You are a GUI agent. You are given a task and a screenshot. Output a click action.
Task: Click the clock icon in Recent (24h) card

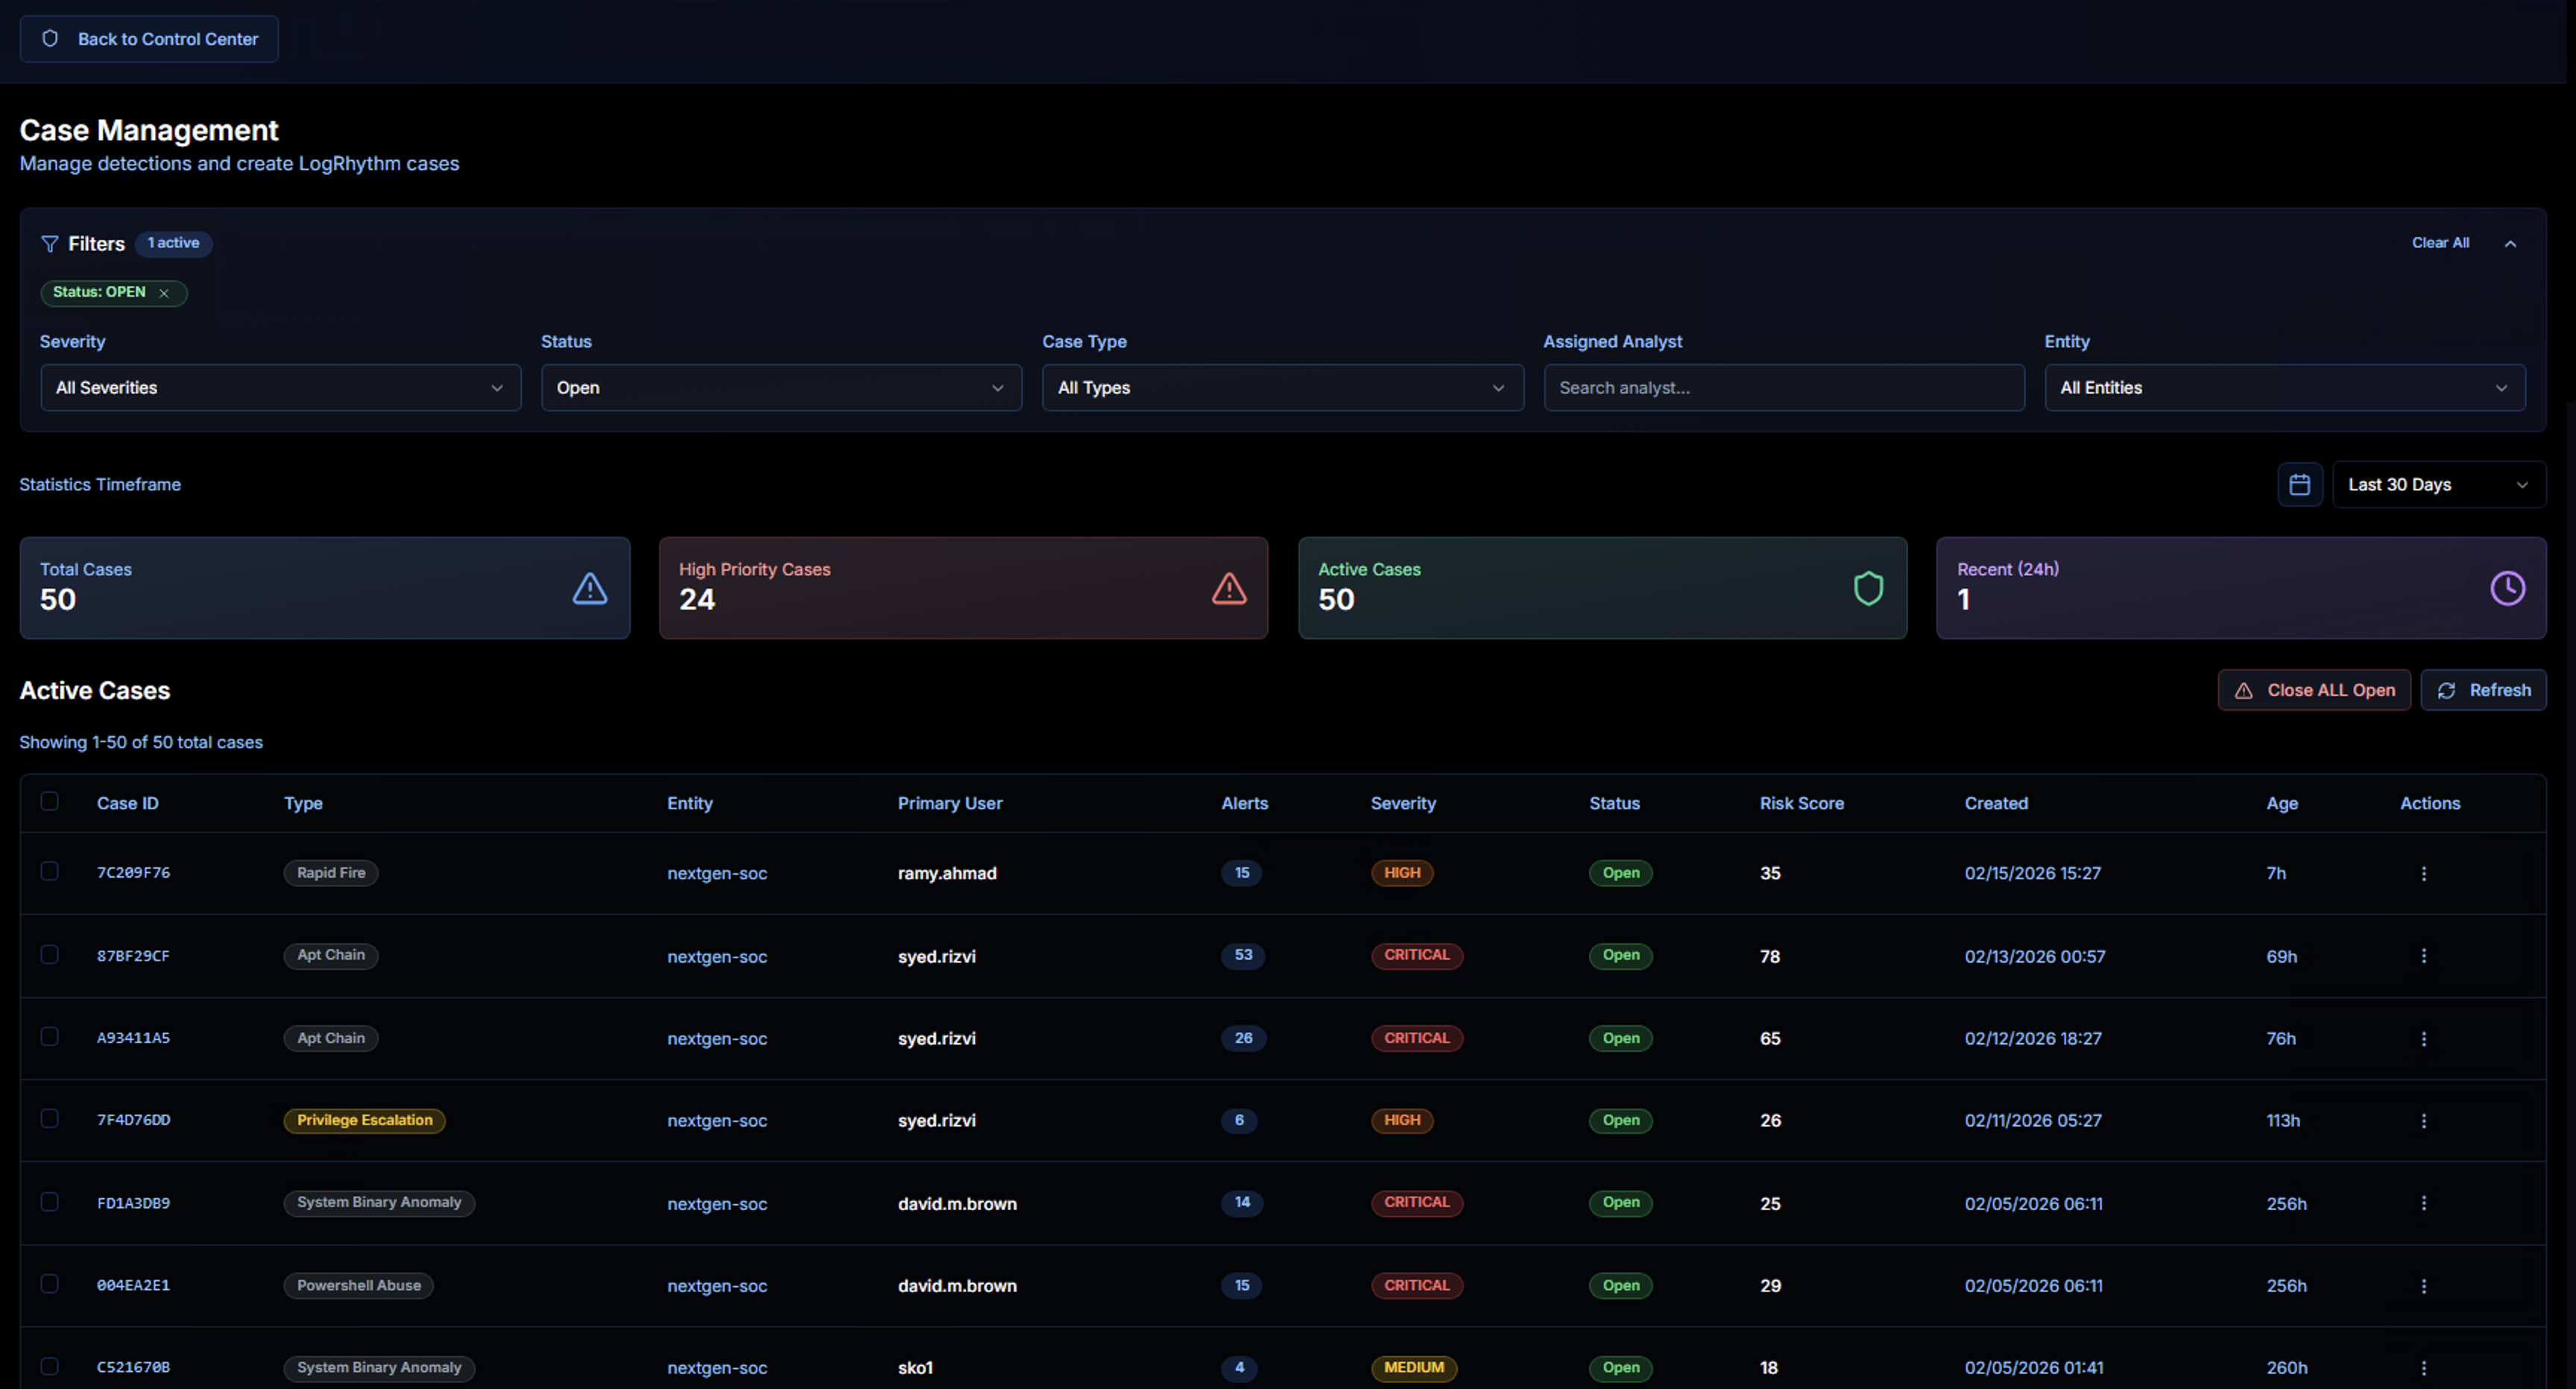(2506, 588)
